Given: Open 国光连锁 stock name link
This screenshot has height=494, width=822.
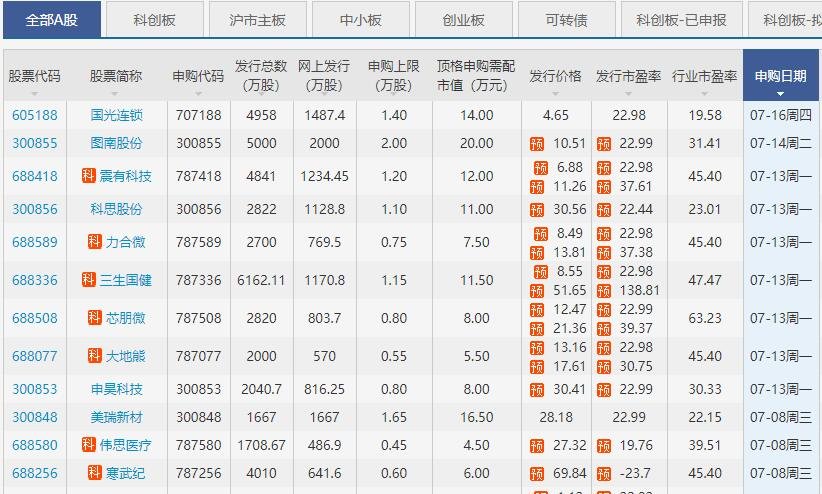Looking at the screenshot, I should click(116, 115).
